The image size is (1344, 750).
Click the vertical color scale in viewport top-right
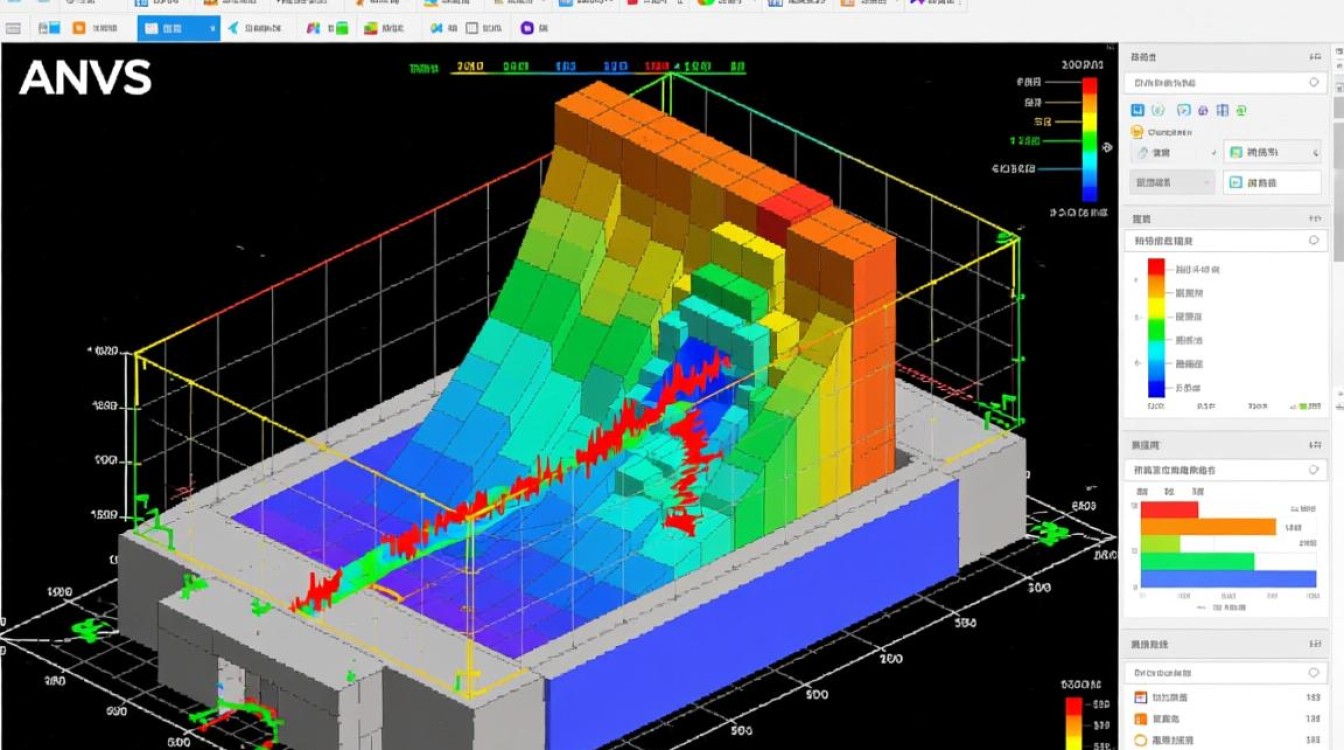pos(1089,139)
